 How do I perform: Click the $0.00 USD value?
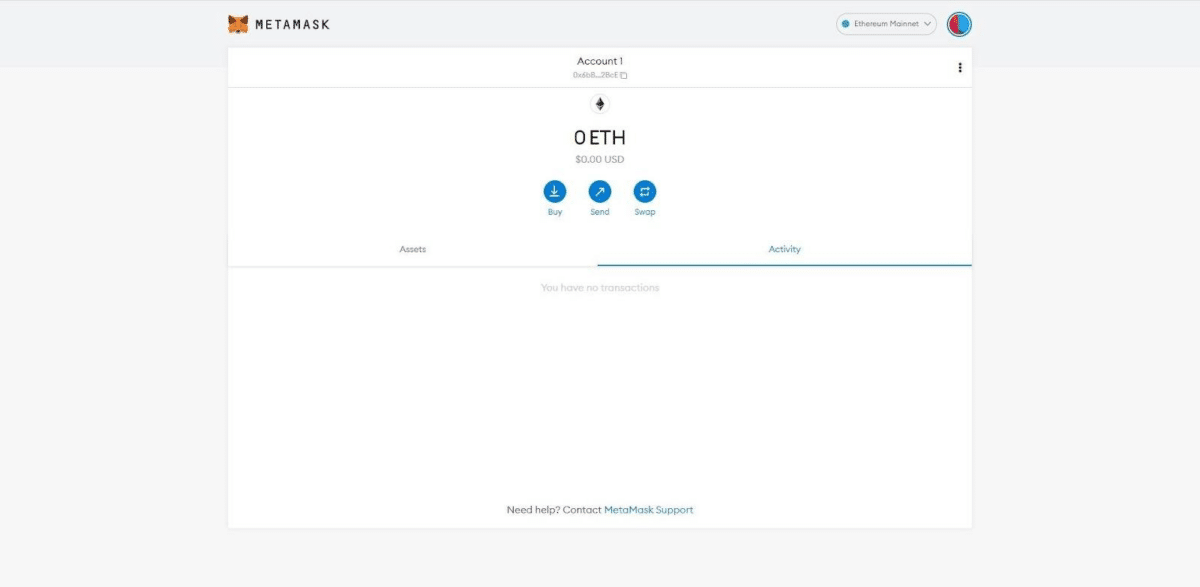(x=600, y=159)
